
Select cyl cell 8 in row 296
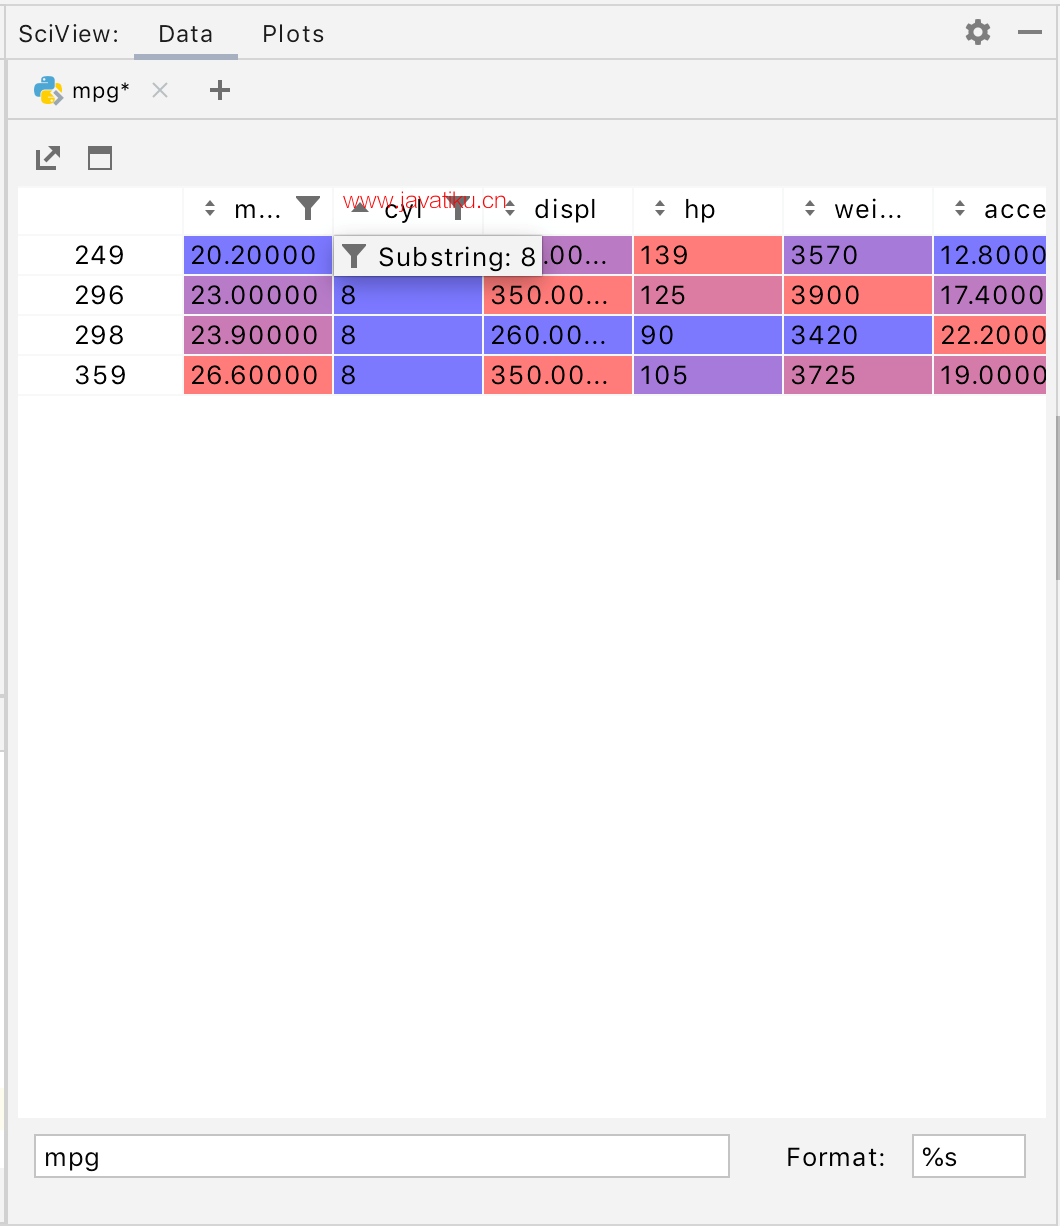coord(408,295)
